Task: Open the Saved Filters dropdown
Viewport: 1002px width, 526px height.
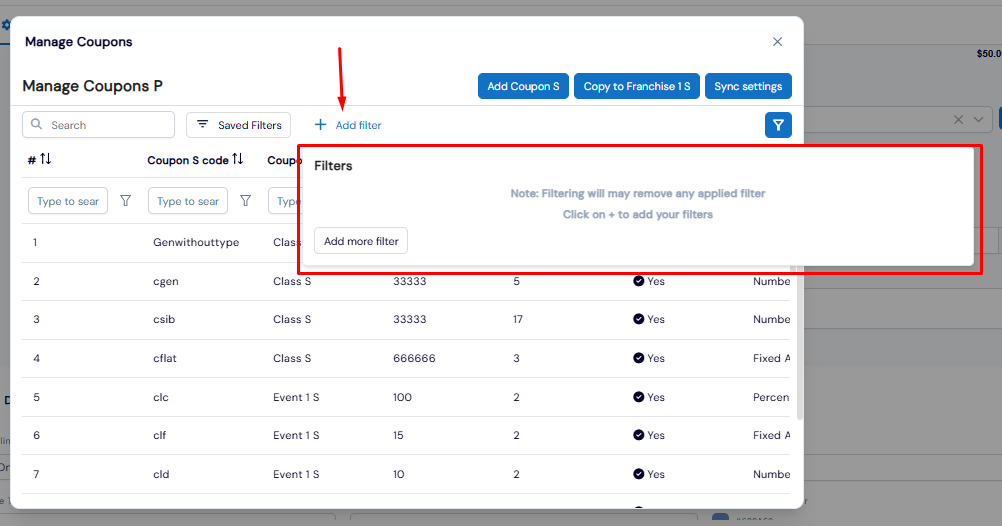Action: point(238,125)
